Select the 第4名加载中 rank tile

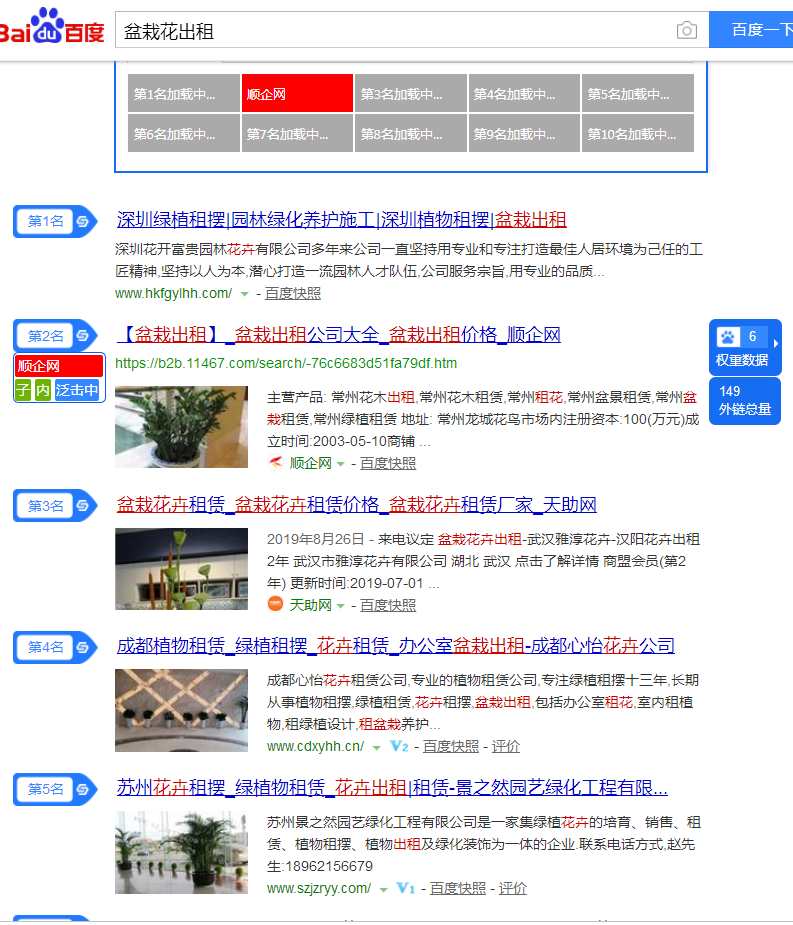524,93
